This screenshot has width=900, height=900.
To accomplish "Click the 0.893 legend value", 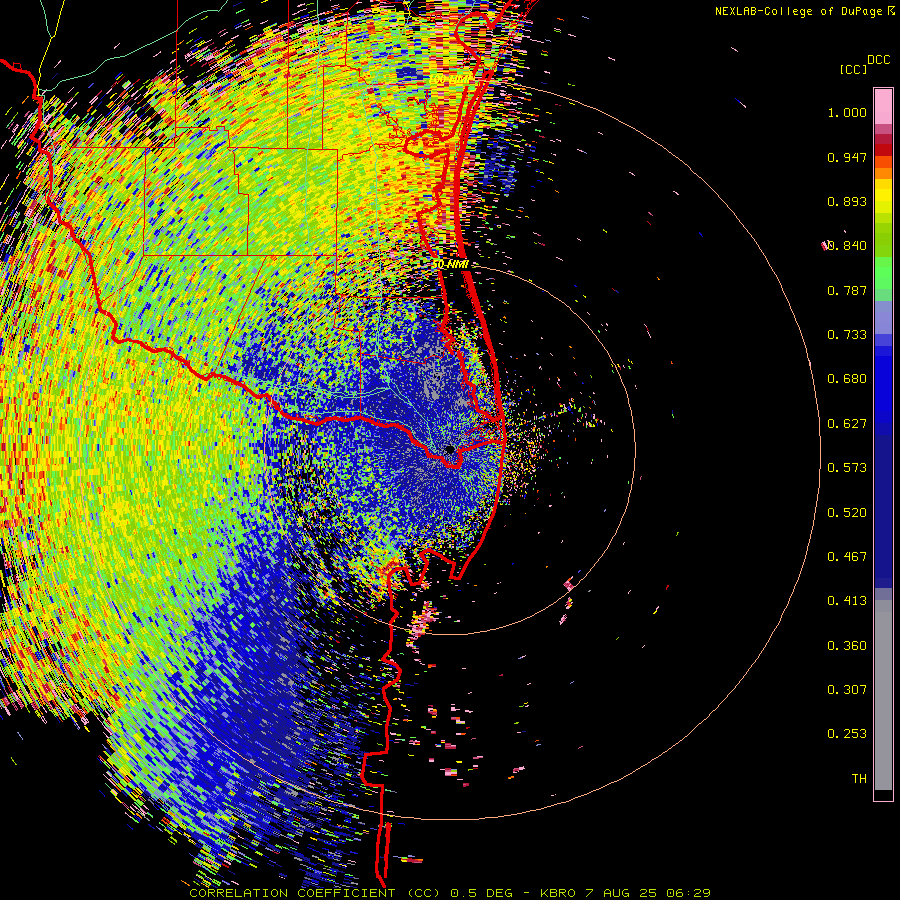I will coord(847,201).
